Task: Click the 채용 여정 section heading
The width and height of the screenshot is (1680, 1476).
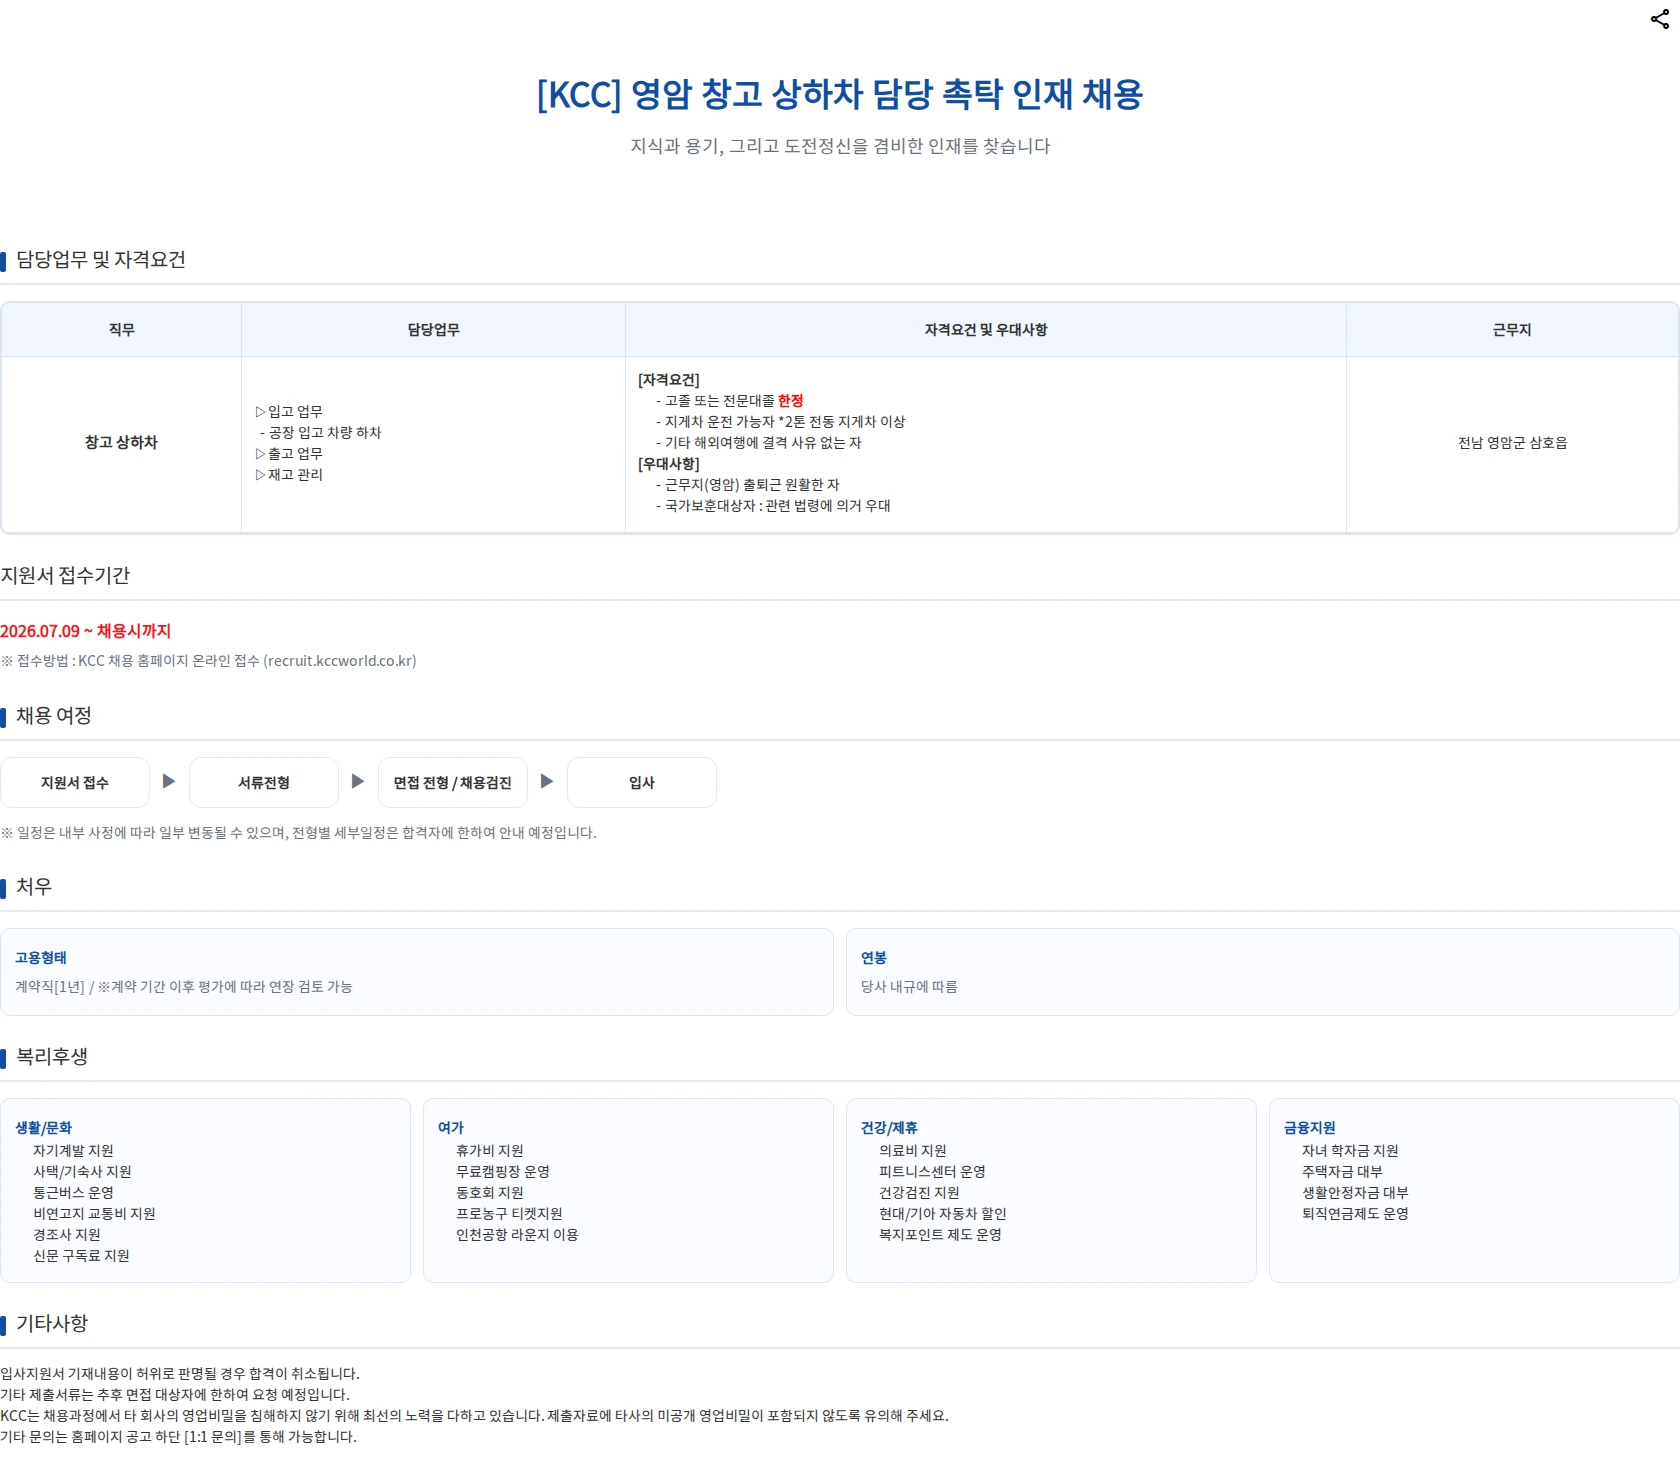Action: click(54, 716)
